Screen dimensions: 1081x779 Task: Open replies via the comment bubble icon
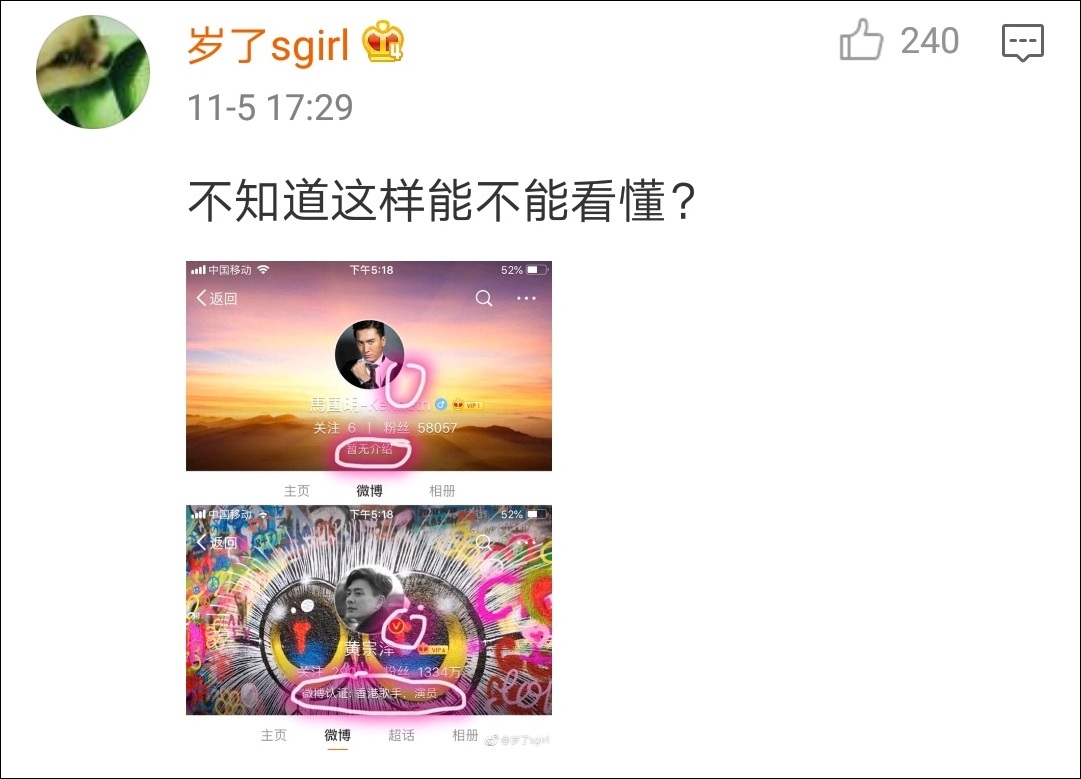1022,42
